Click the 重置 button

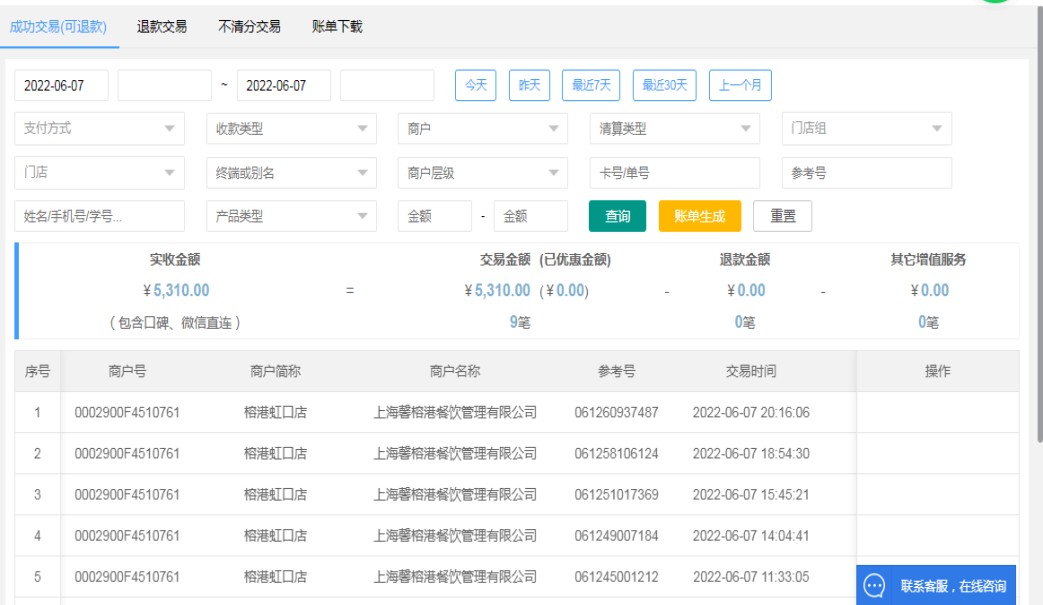782,216
